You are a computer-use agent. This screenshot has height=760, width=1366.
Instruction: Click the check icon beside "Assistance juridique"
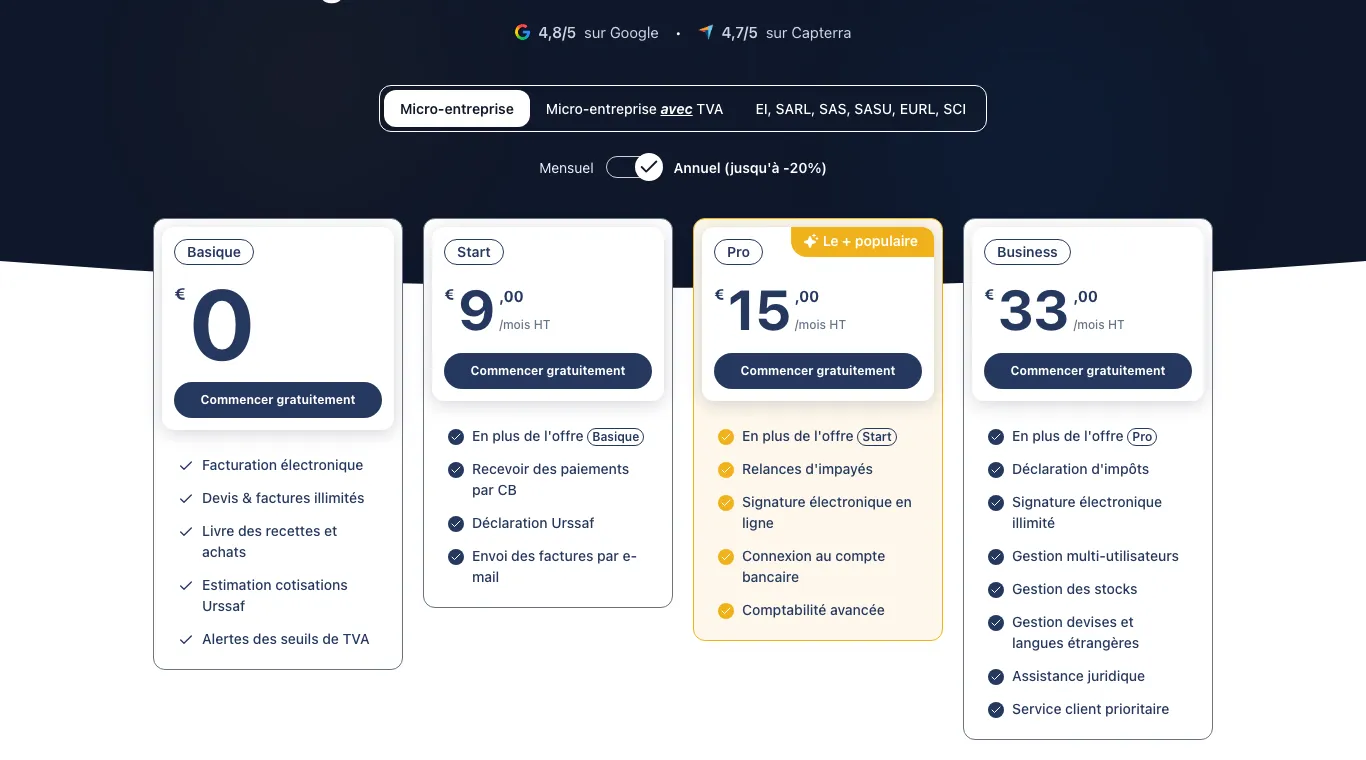(x=996, y=677)
